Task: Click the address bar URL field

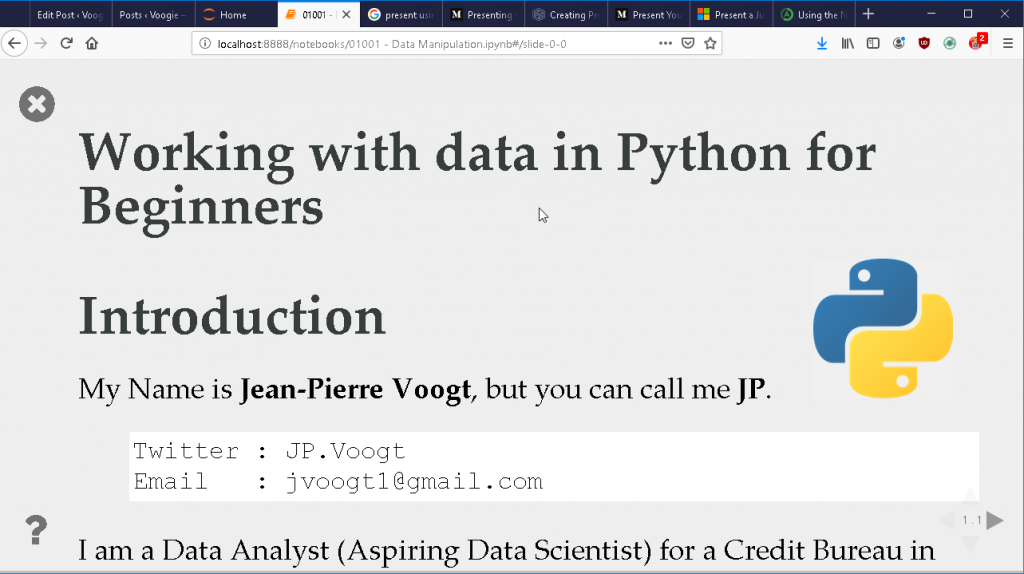Action: coord(431,44)
